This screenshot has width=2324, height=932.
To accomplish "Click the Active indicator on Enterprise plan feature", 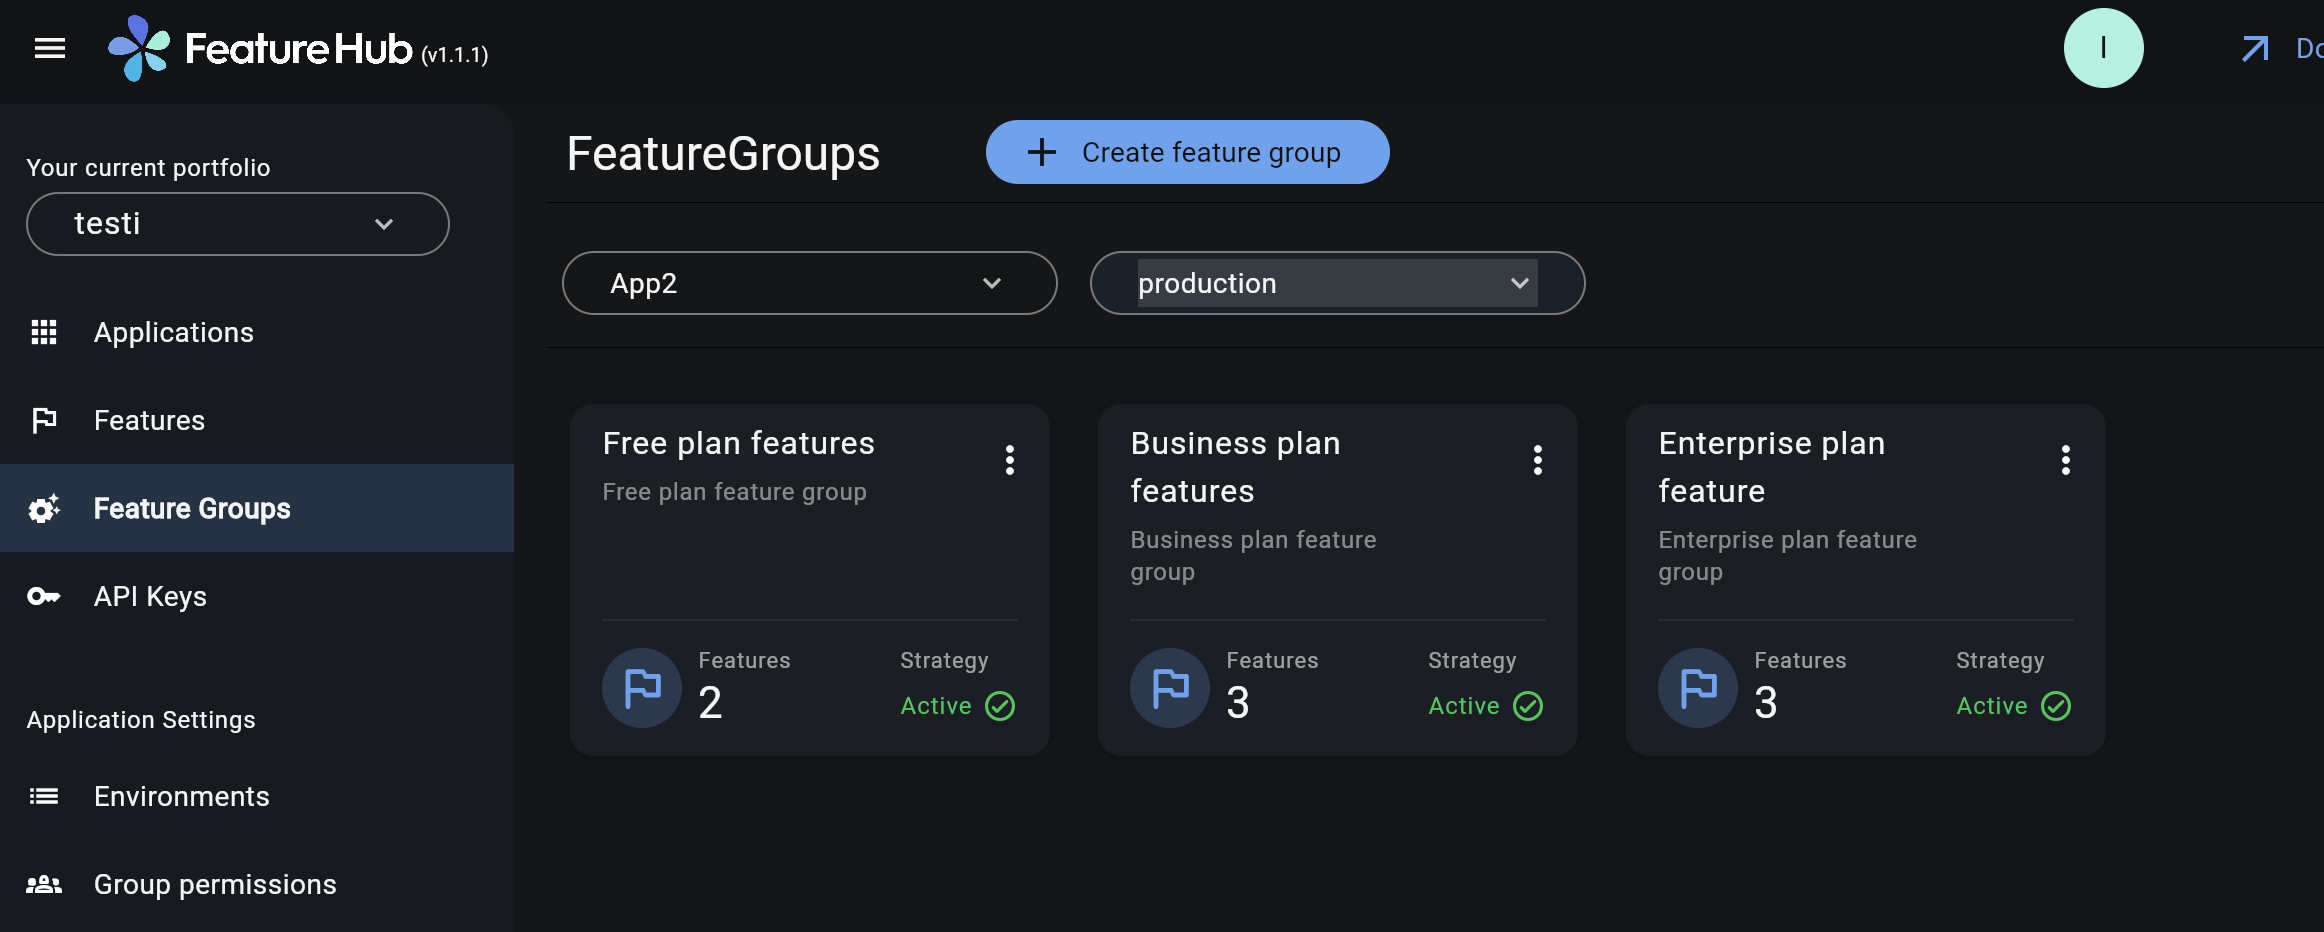I will point(2055,706).
